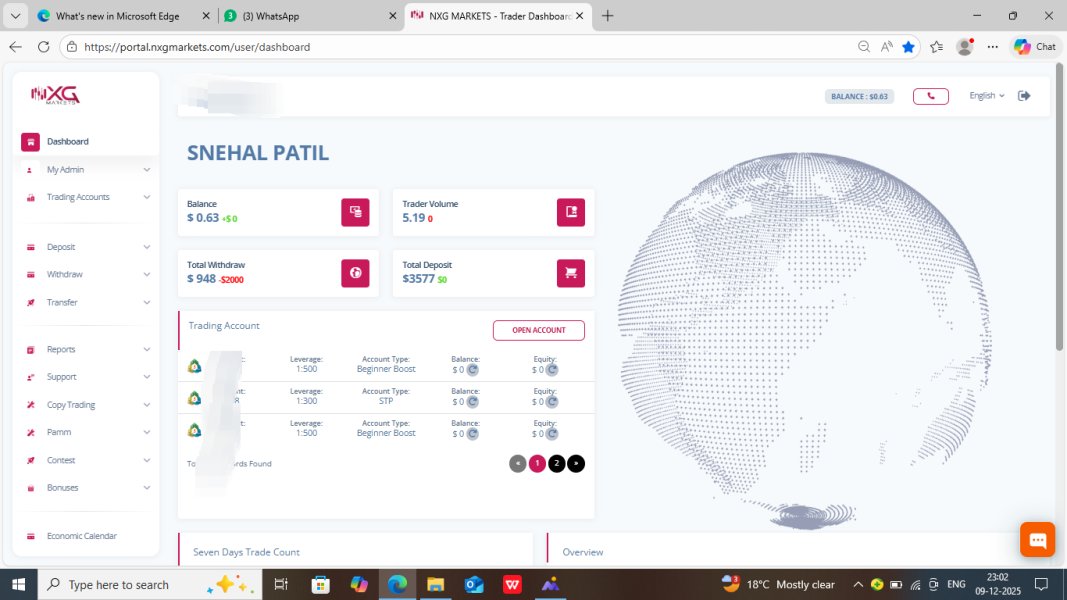Open the English language dropdown

point(986,96)
